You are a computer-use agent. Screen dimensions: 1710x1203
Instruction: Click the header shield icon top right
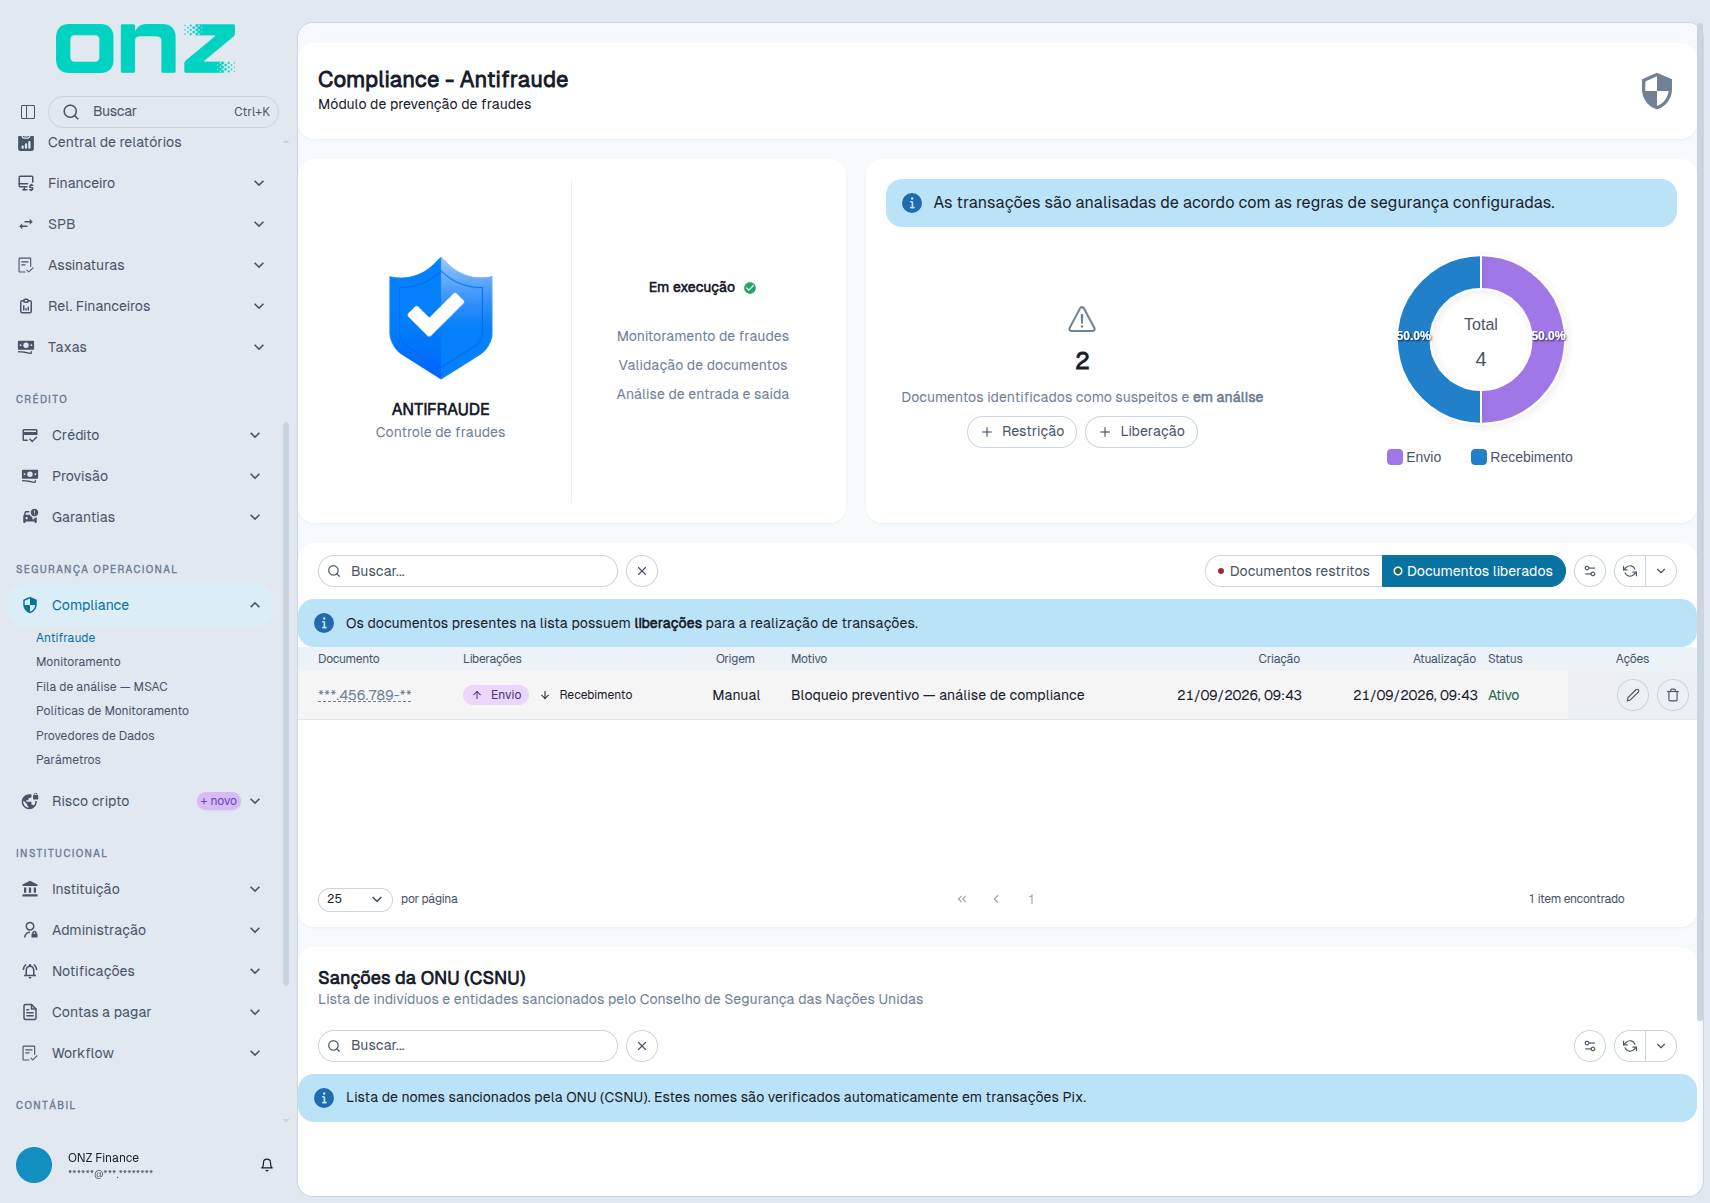1657,91
